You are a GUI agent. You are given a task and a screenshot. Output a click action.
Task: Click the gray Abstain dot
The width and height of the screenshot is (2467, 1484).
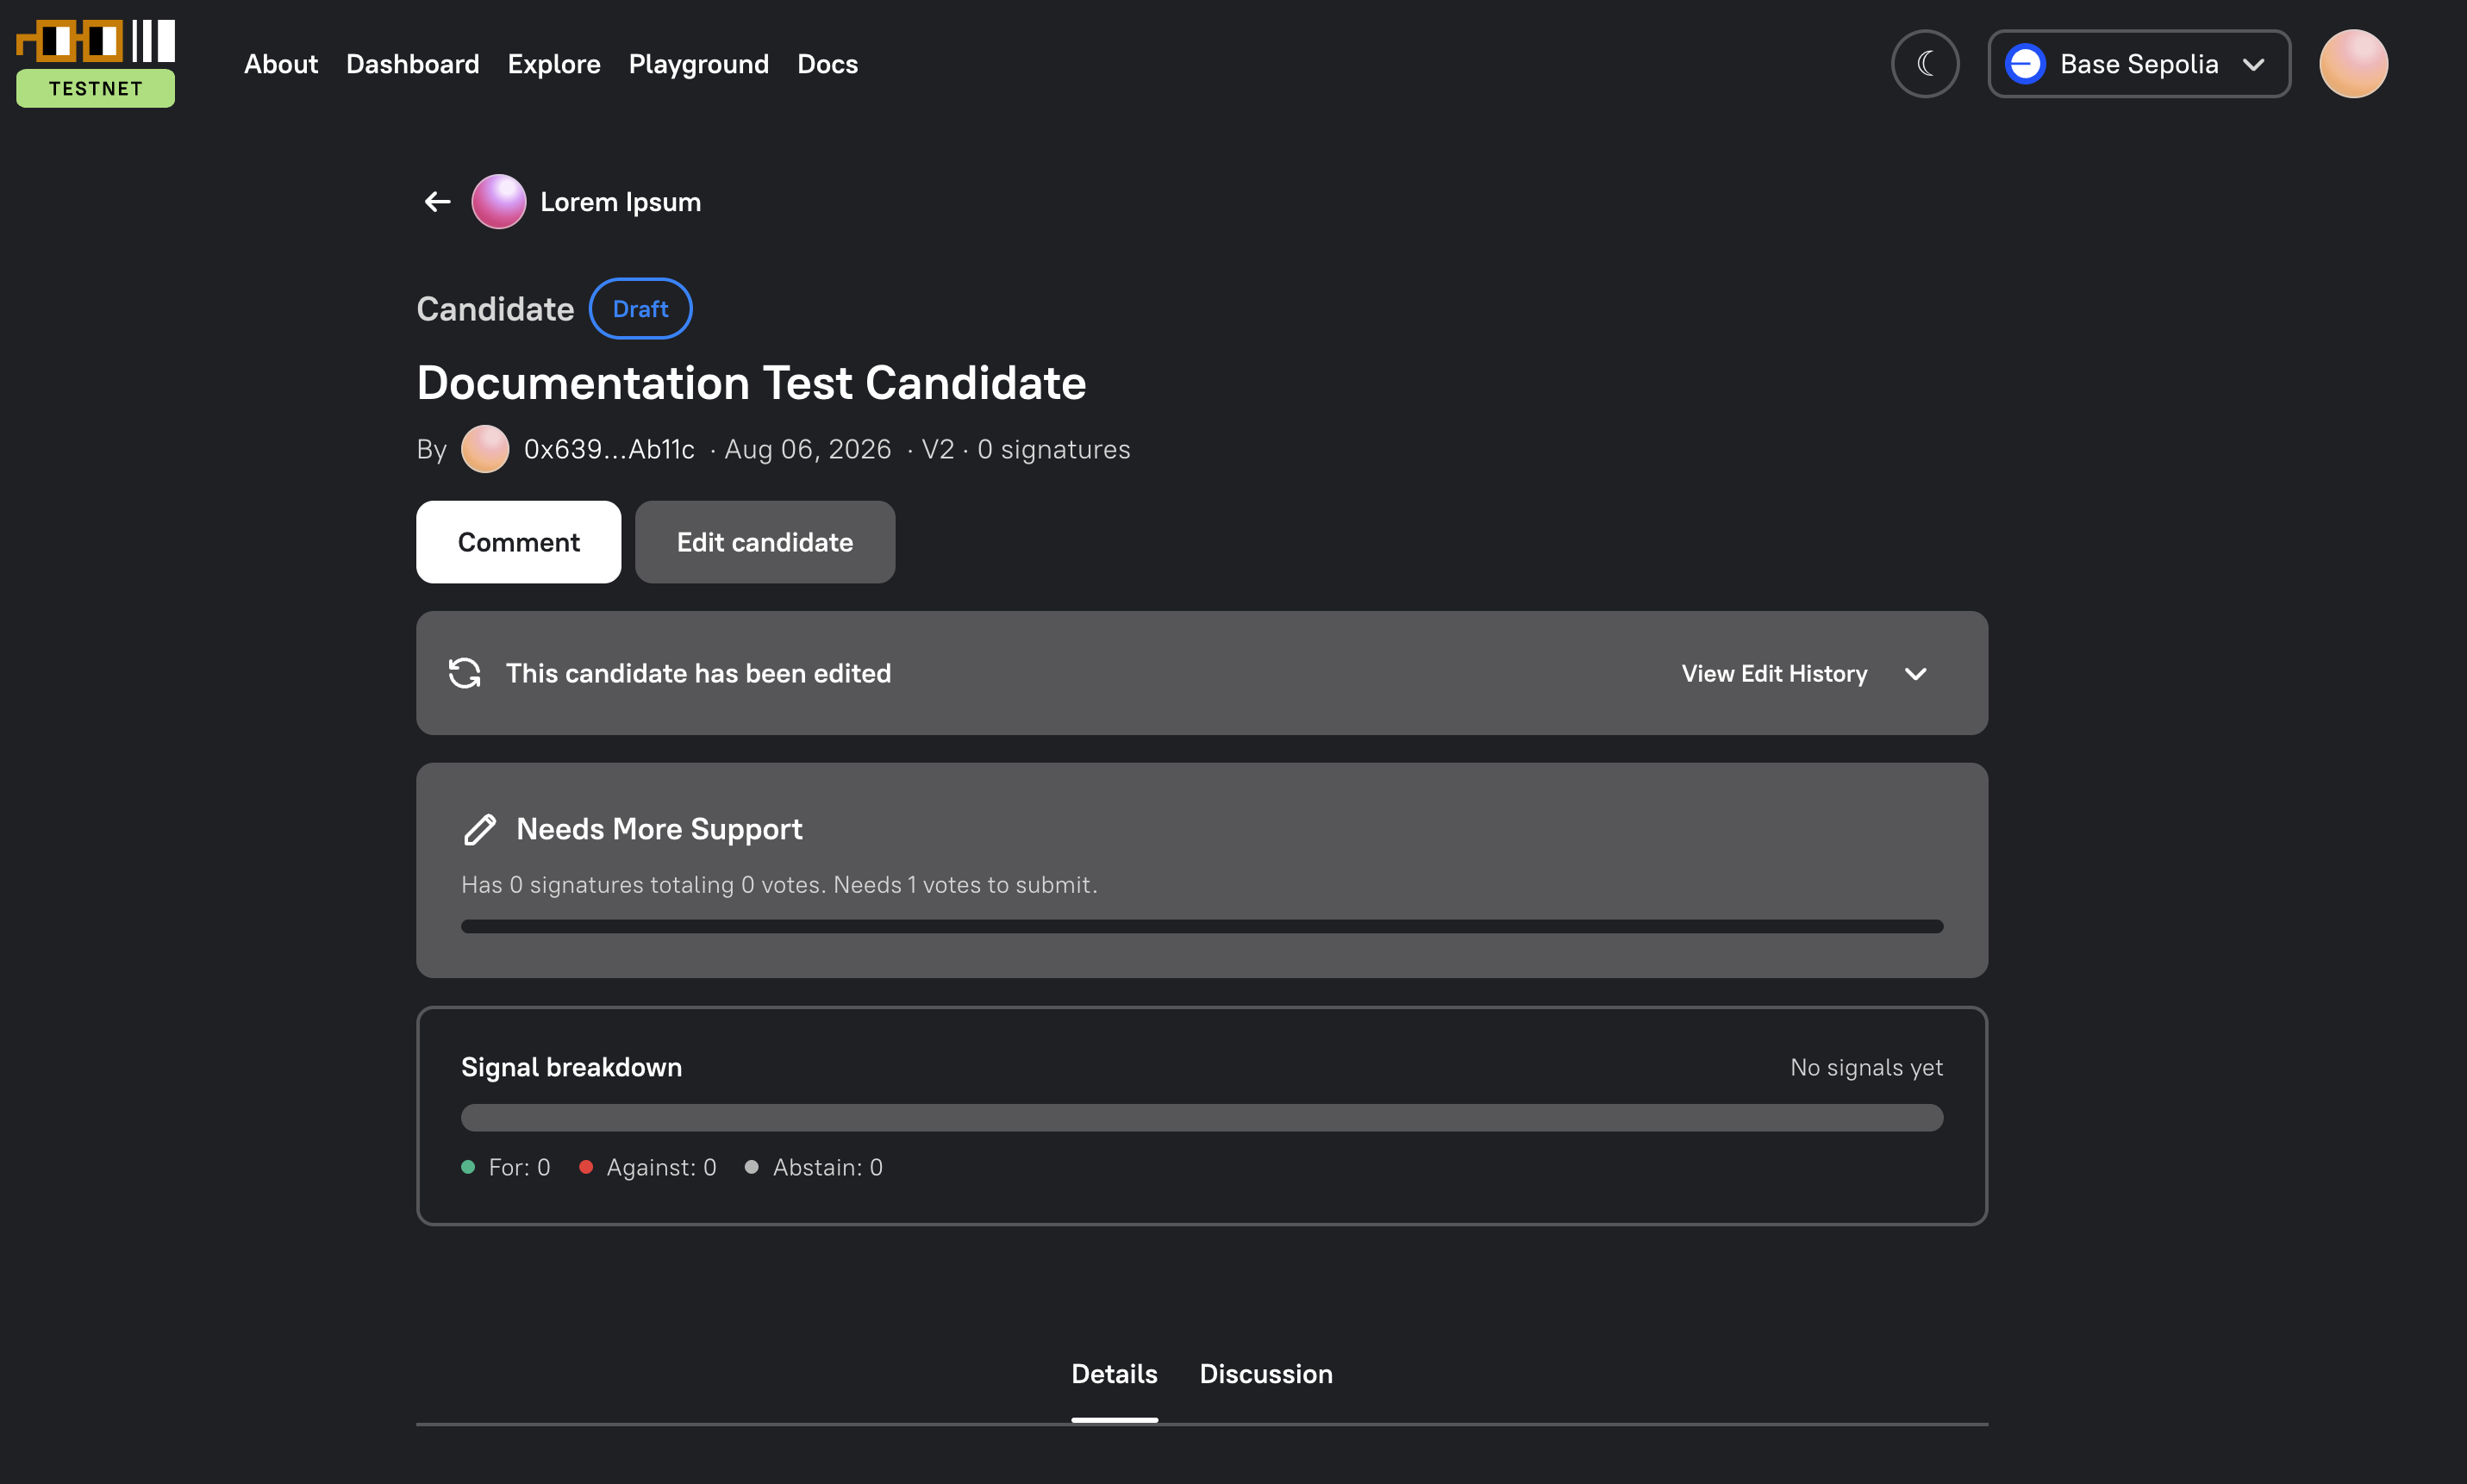click(x=752, y=1167)
